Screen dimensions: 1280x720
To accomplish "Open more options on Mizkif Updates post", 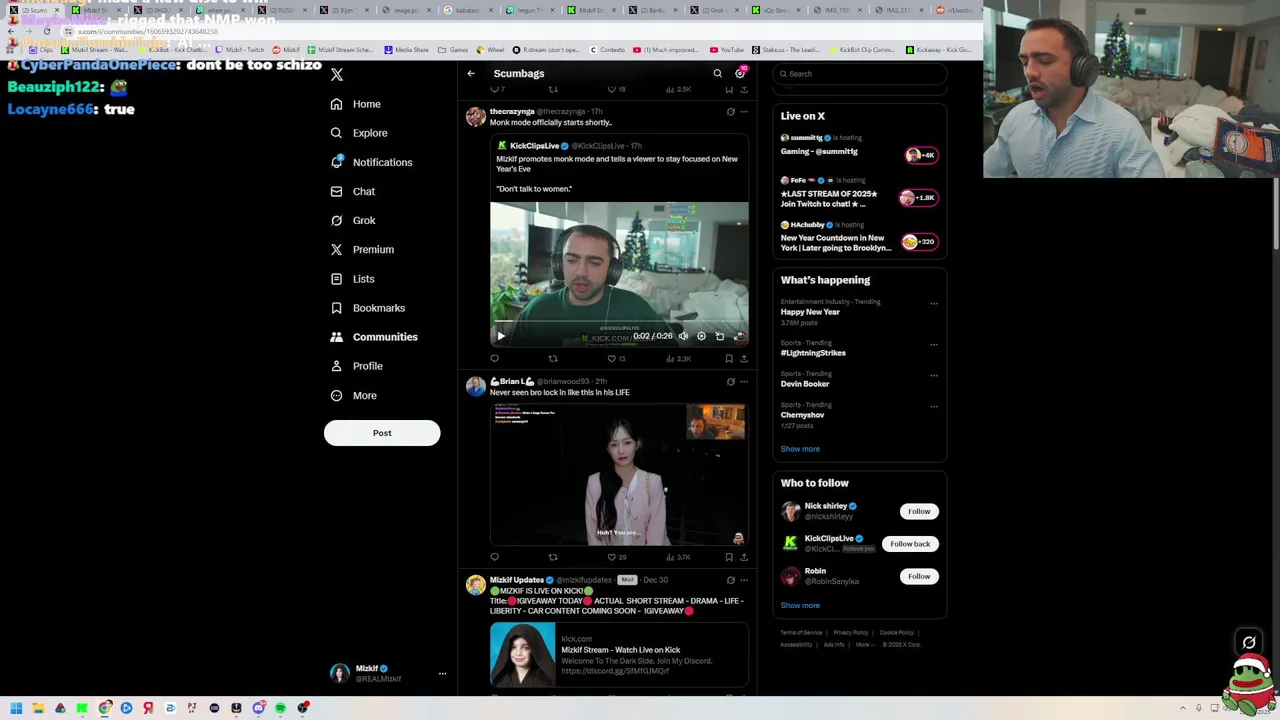I will tap(744, 580).
